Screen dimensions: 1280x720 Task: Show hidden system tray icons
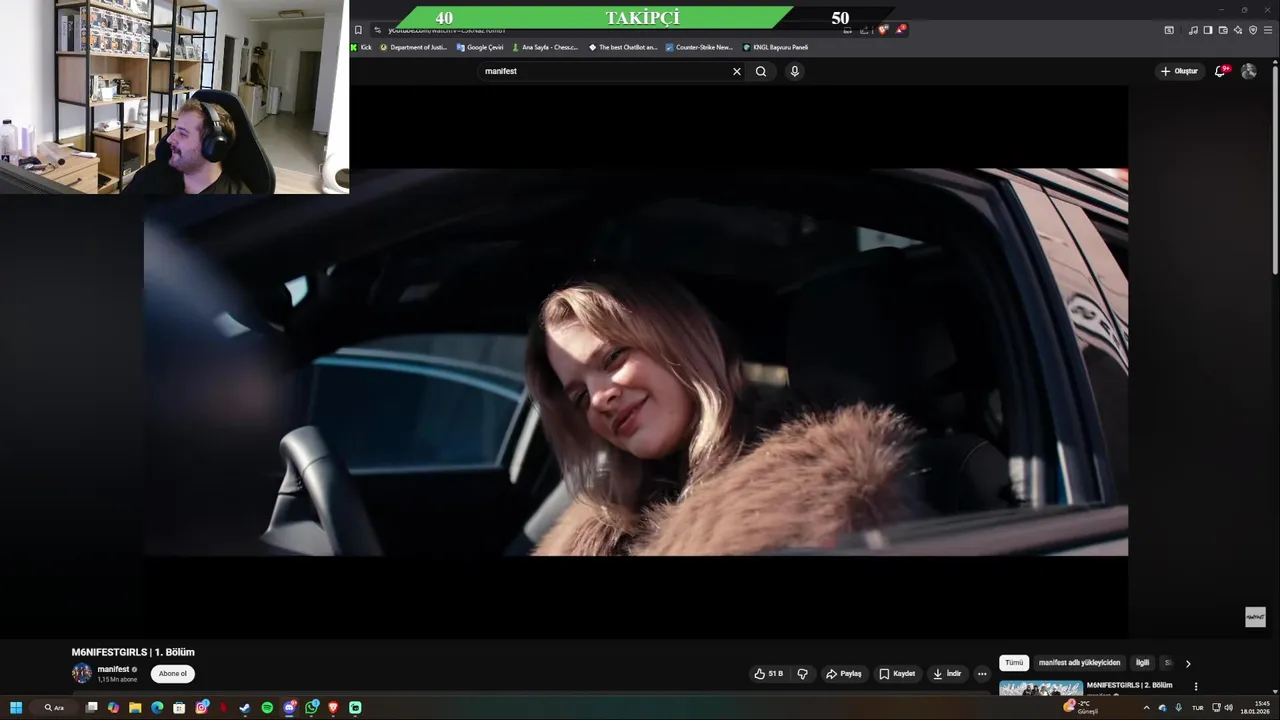tap(1147, 708)
